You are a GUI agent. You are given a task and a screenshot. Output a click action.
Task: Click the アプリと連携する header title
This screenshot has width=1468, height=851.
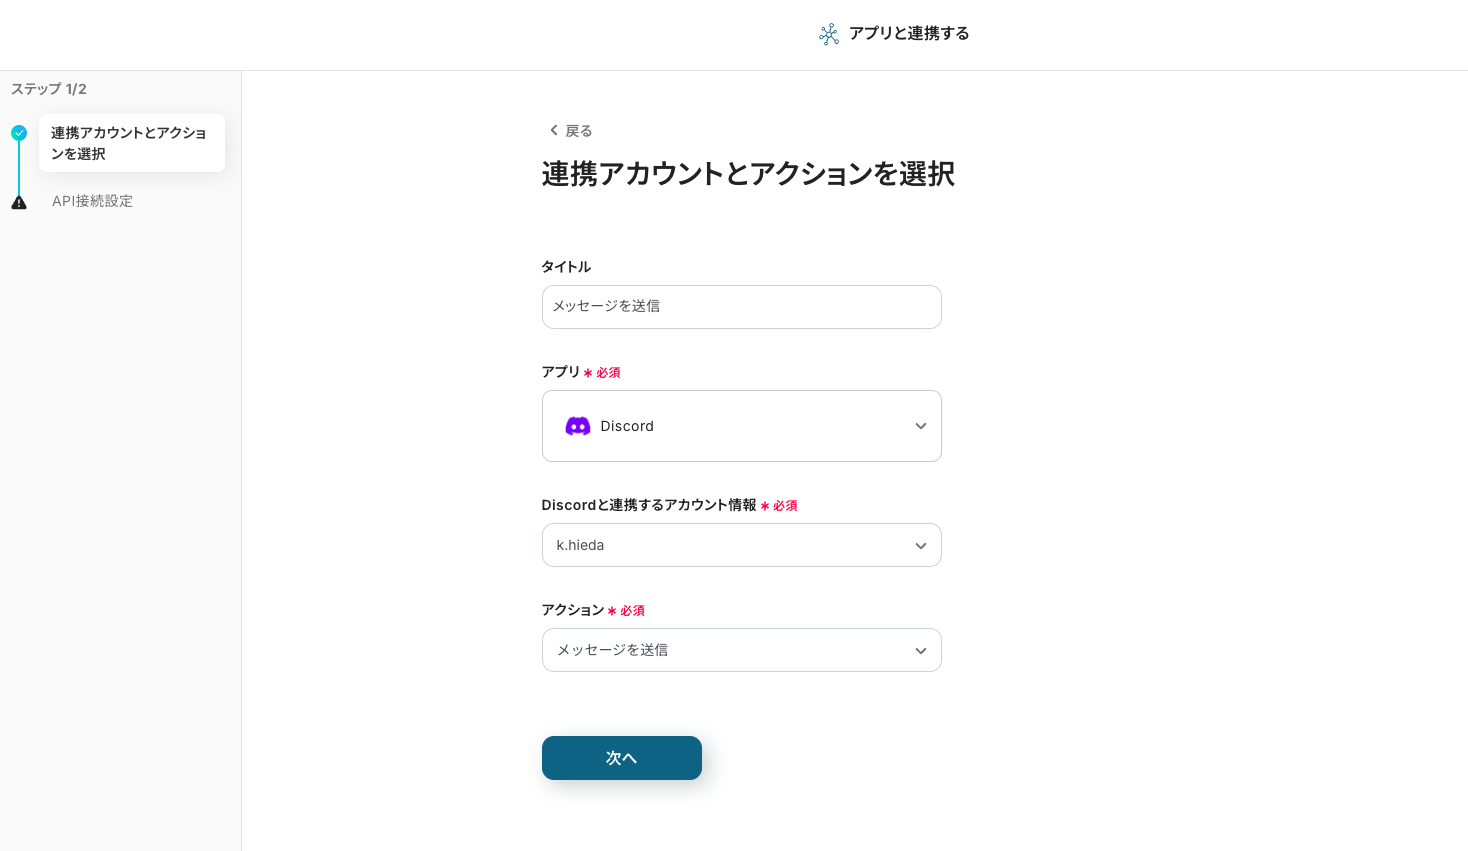tap(908, 34)
